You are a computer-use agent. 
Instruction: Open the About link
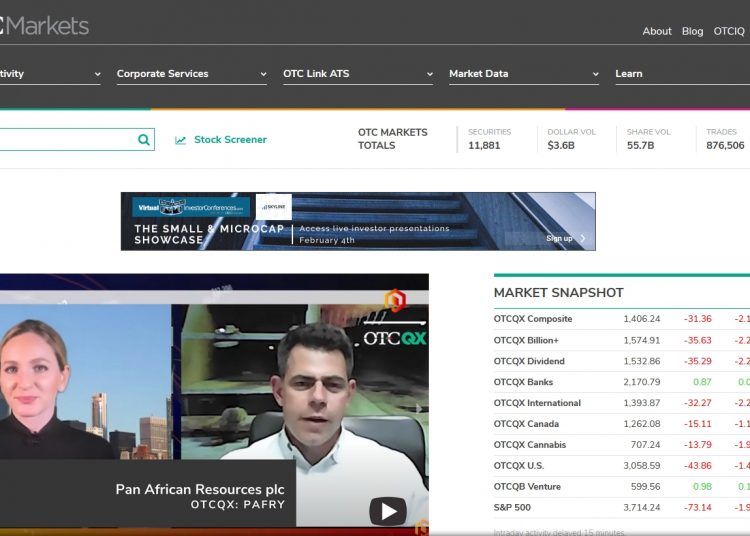(657, 31)
